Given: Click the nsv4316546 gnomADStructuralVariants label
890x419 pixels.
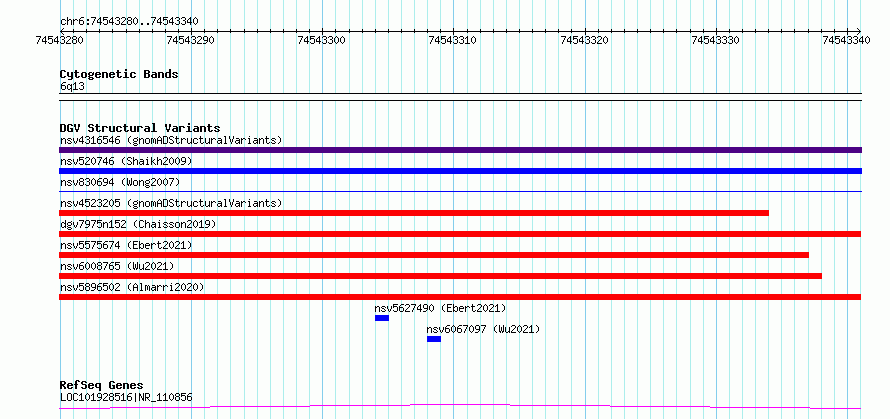Looking at the screenshot, I should tap(171, 140).
